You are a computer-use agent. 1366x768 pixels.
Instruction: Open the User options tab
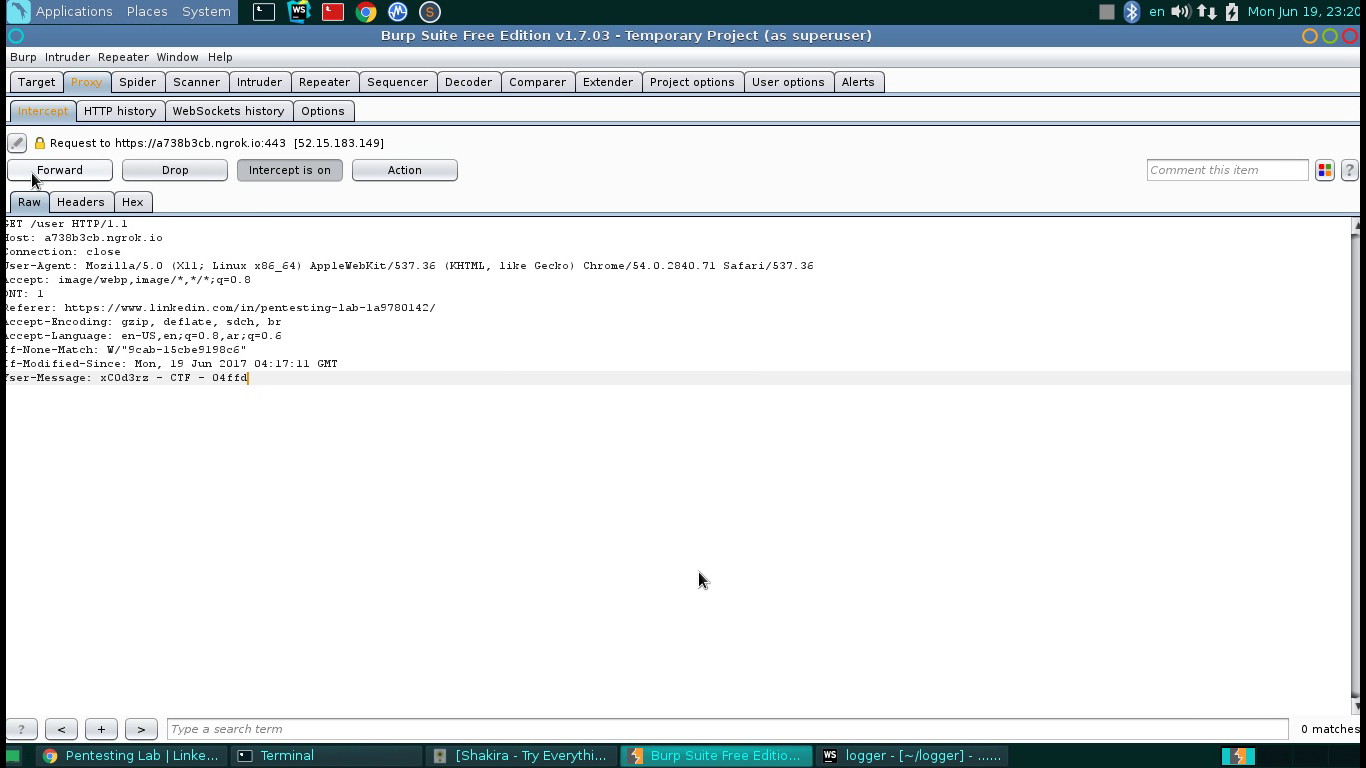[788, 82]
